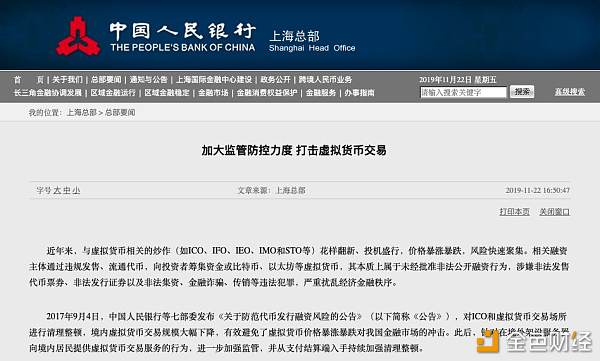Image resolution: width=600 pixels, height=361 pixels.
Task: Open the 高级搜索 advanced search link
Action: point(570,92)
